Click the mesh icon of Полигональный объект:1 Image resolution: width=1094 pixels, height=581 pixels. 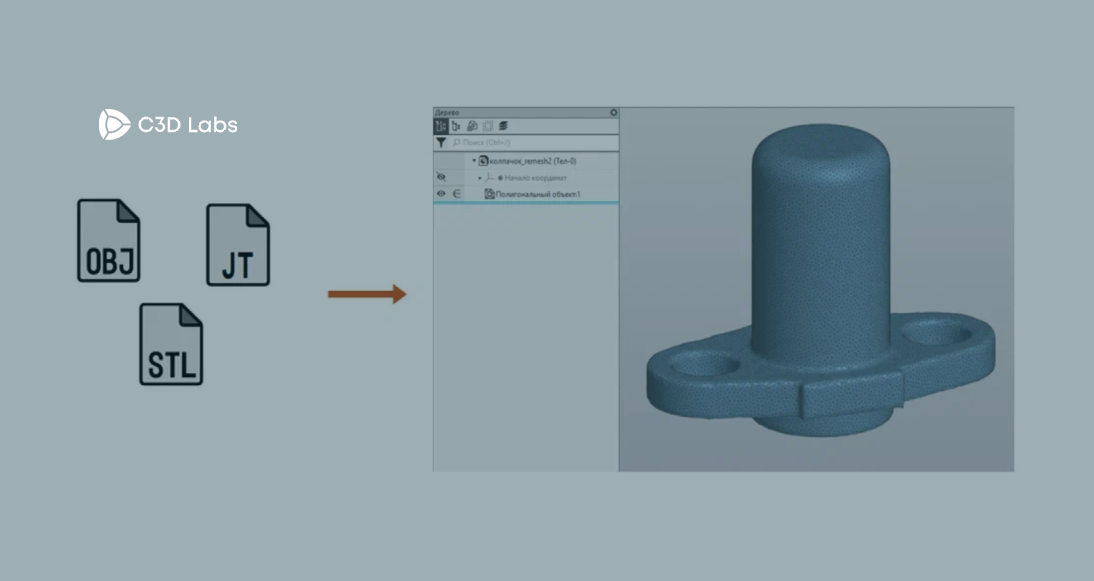pos(490,194)
